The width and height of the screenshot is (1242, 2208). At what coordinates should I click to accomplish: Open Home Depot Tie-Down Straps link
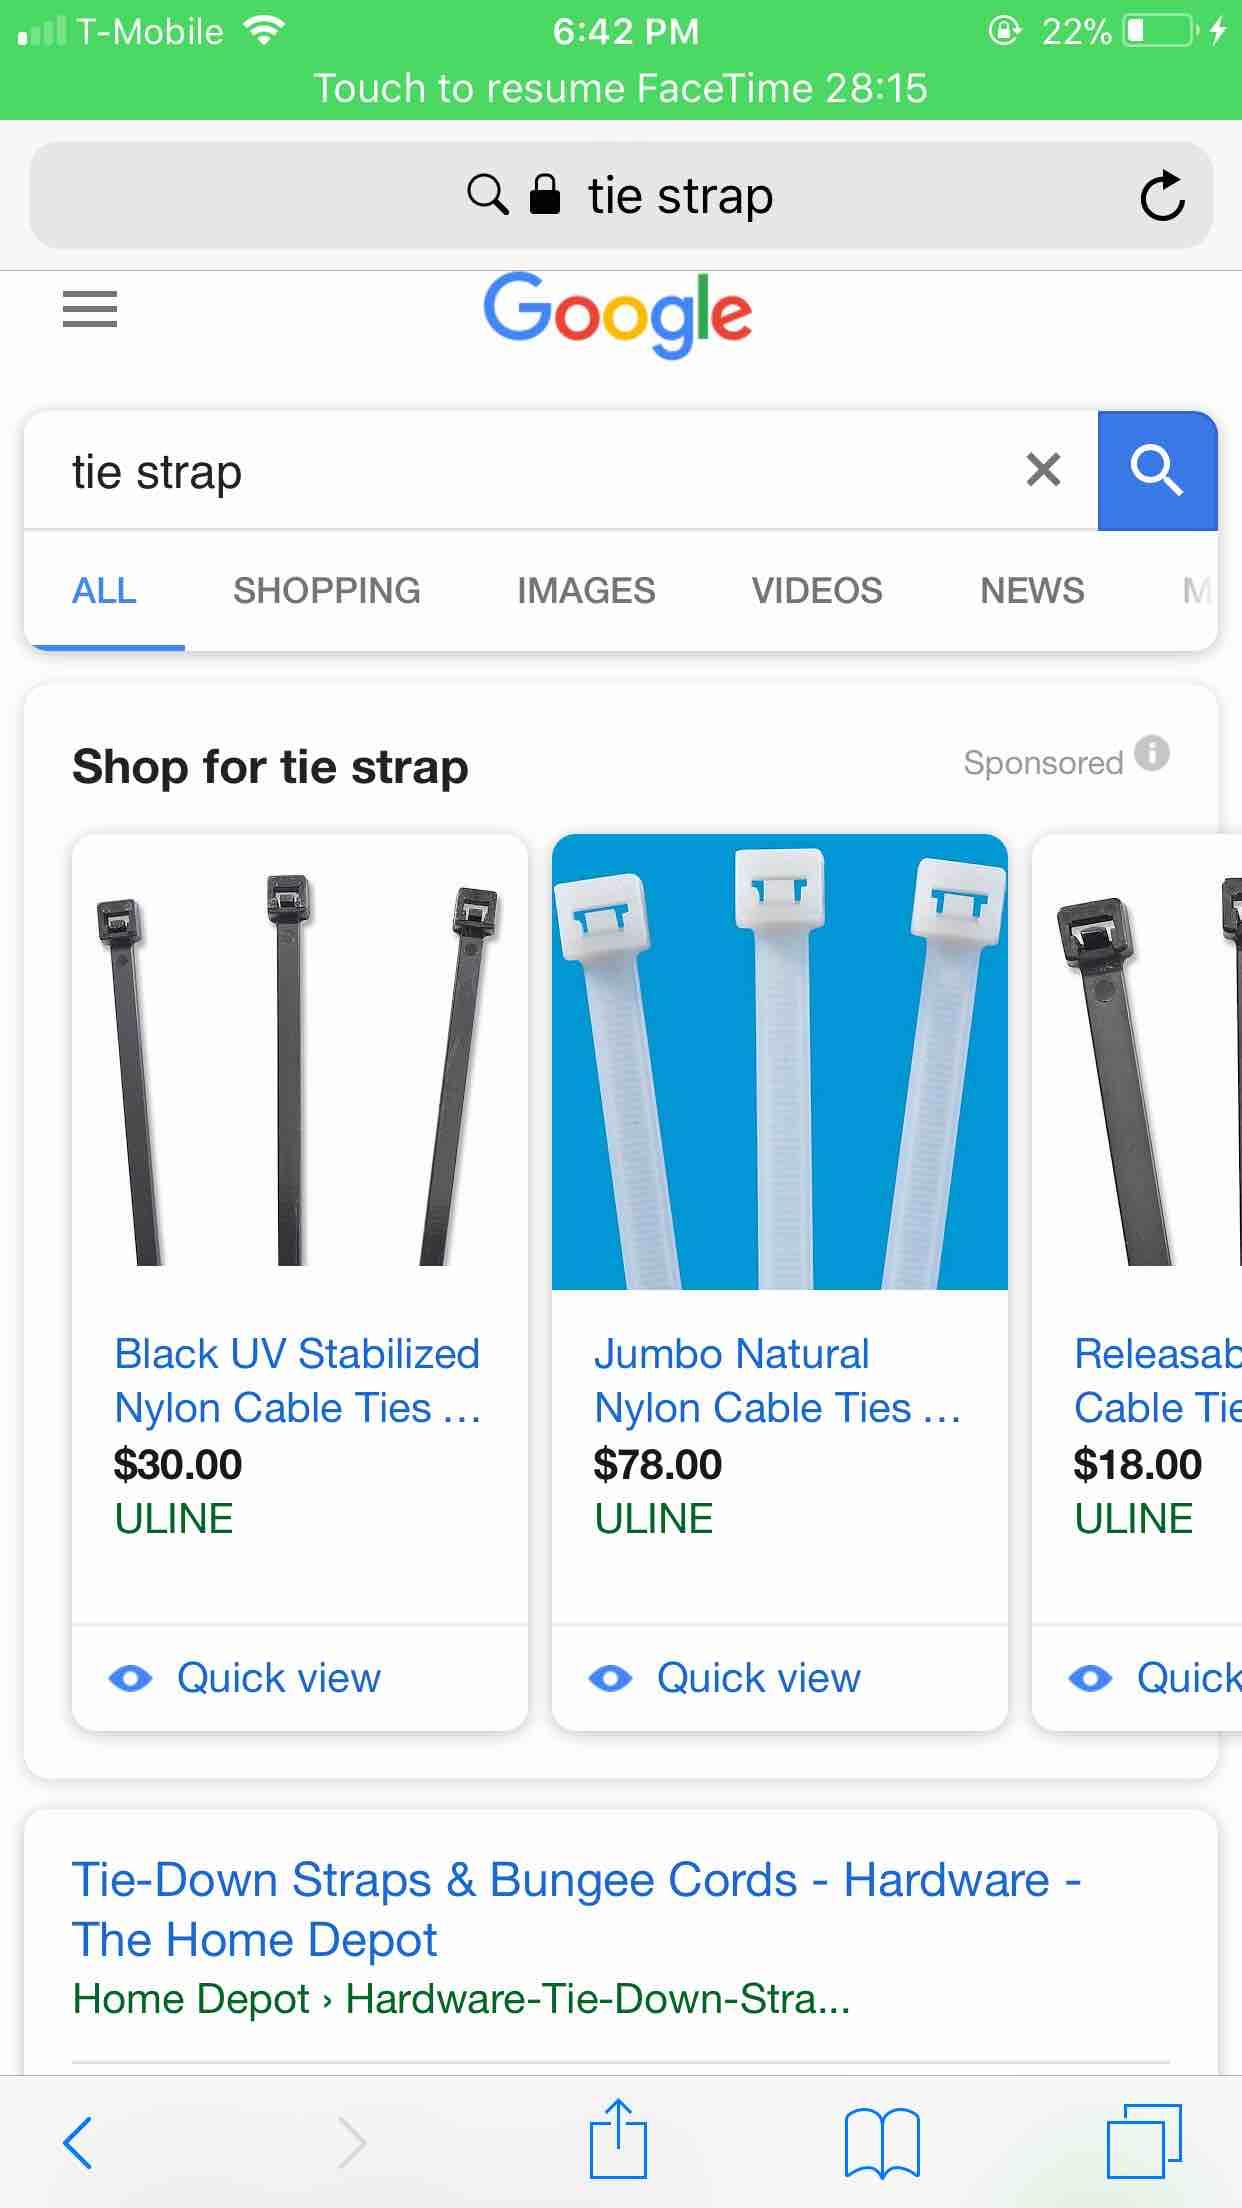(x=576, y=1909)
